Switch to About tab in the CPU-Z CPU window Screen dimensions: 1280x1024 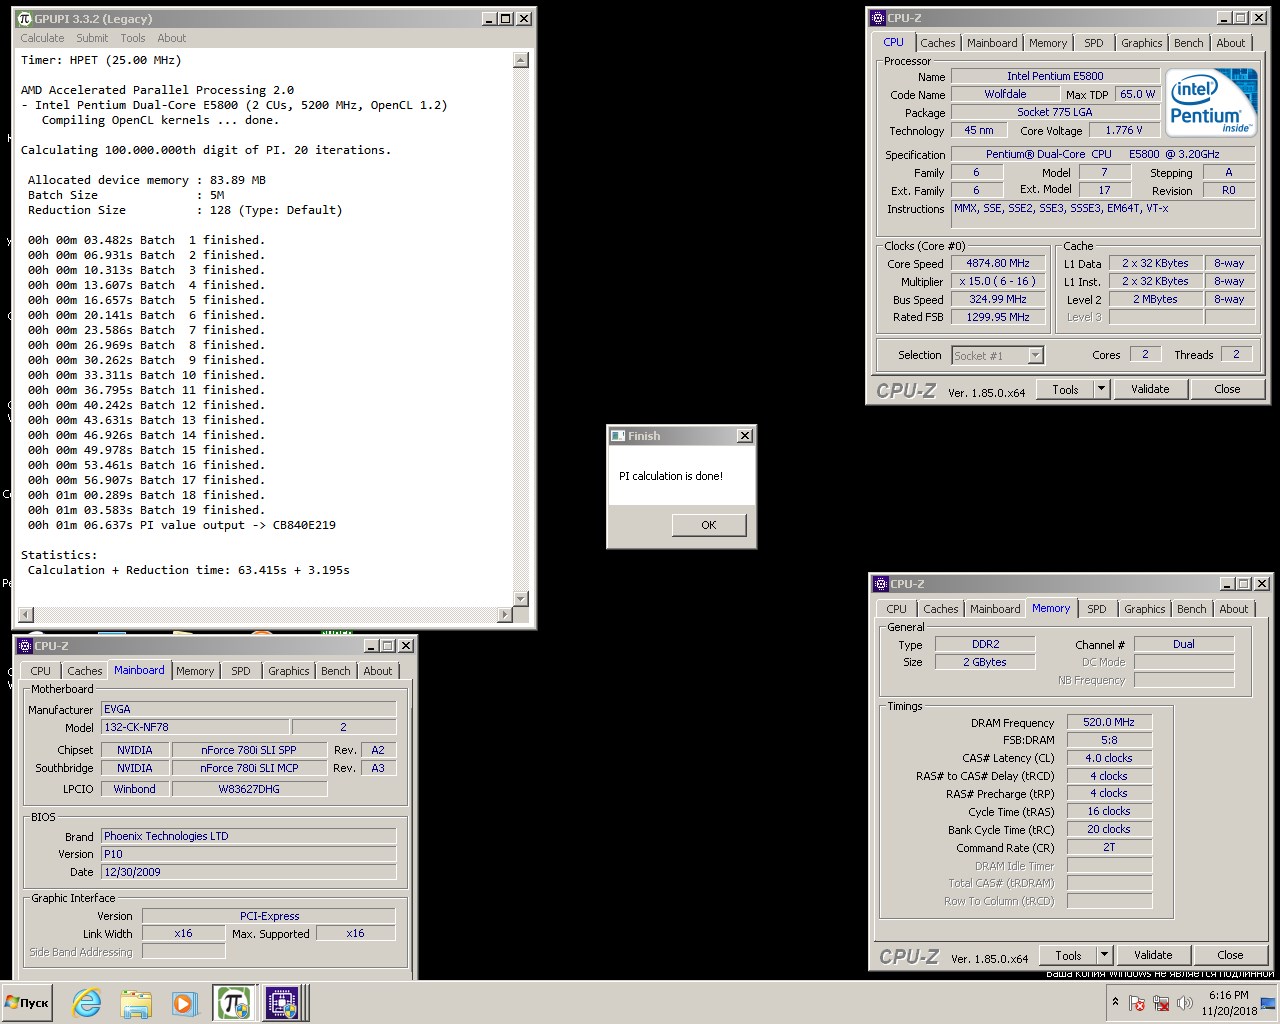pyautogui.click(x=1231, y=43)
